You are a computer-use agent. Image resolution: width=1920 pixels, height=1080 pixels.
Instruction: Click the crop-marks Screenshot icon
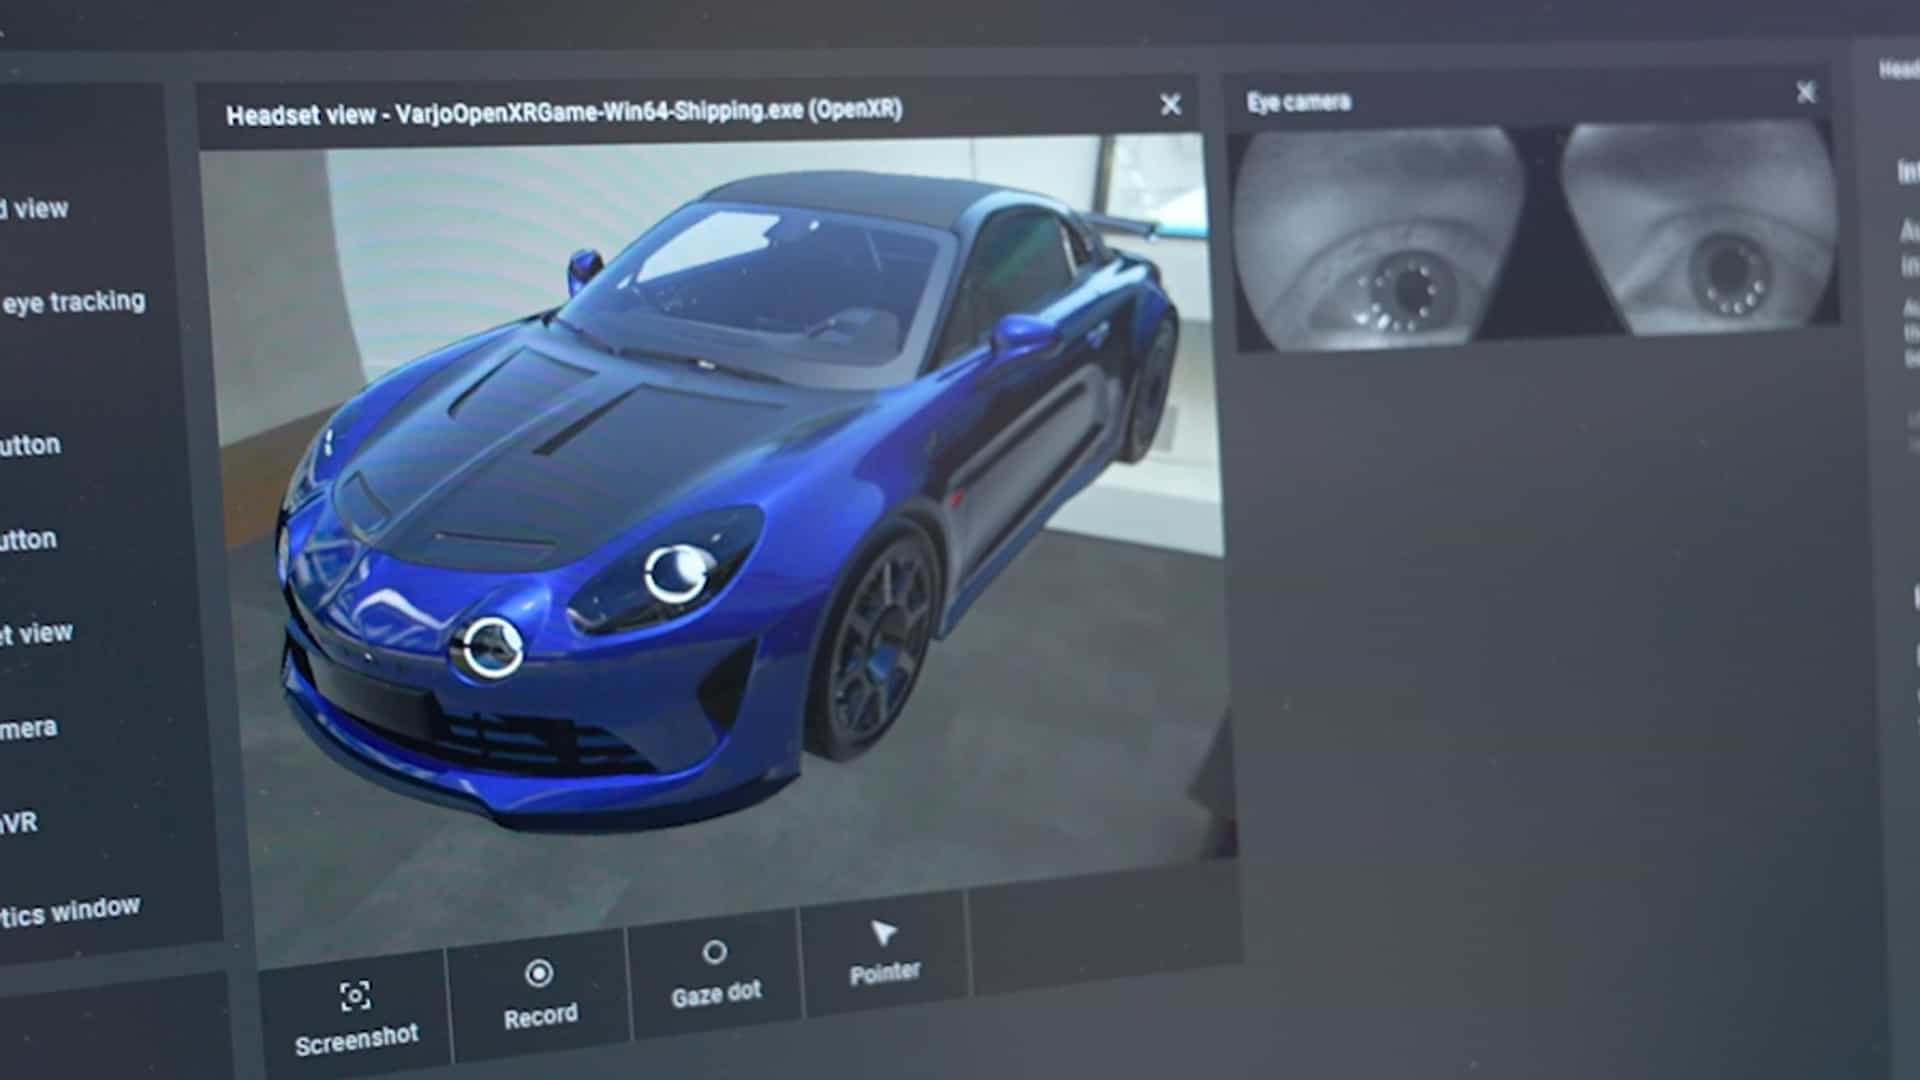pyautogui.click(x=355, y=995)
